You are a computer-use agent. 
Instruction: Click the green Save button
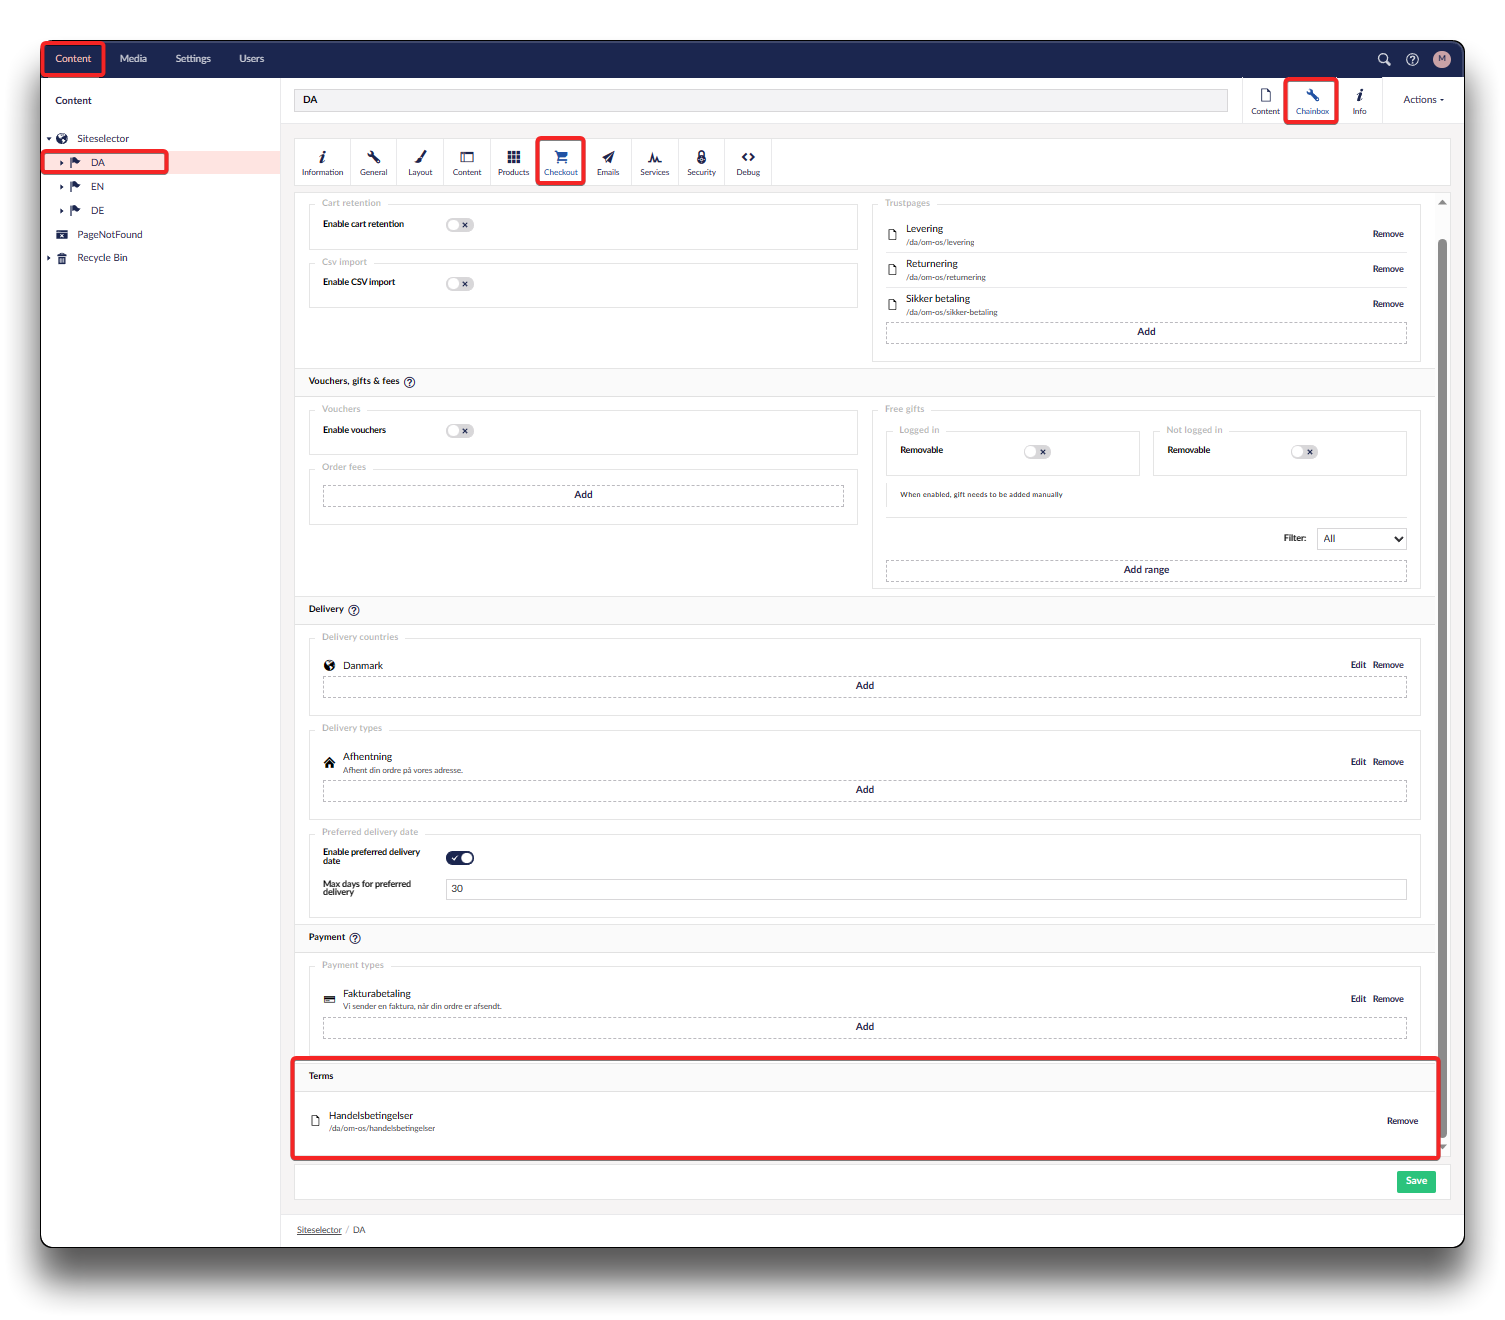(1416, 1181)
